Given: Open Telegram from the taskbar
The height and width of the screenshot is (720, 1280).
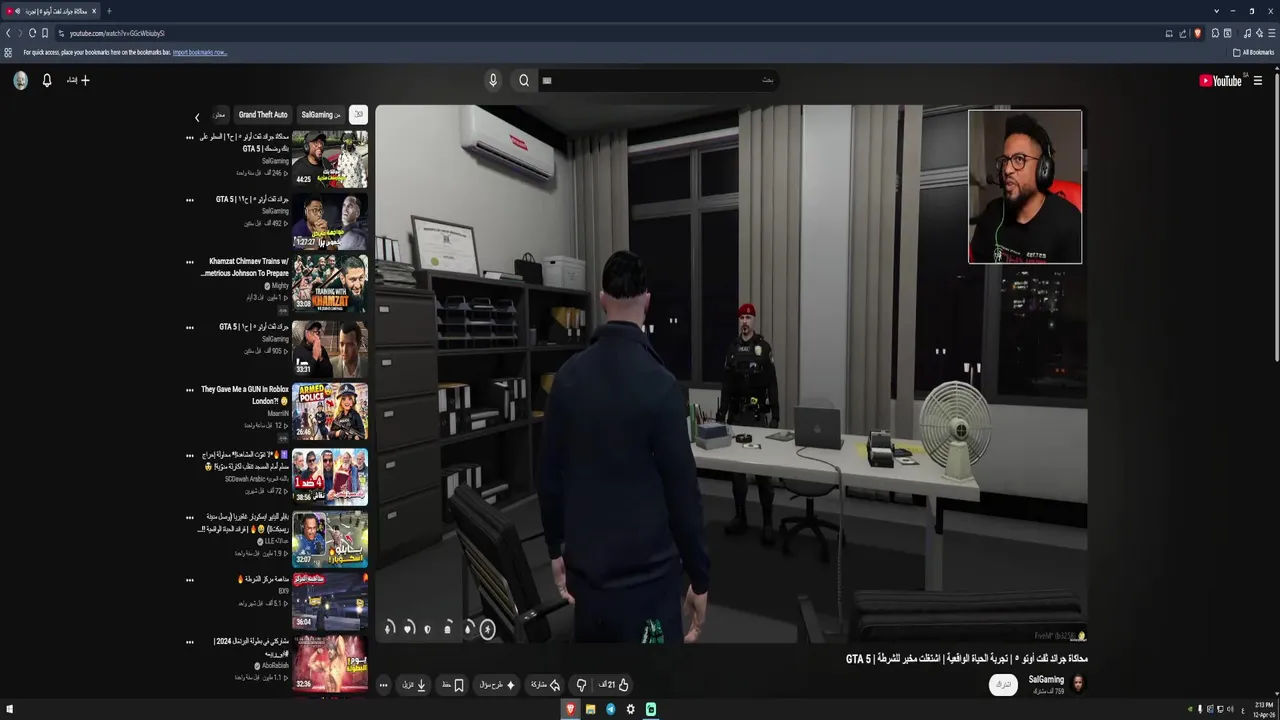Looking at the screenshot, I should [x=610, y=709].
